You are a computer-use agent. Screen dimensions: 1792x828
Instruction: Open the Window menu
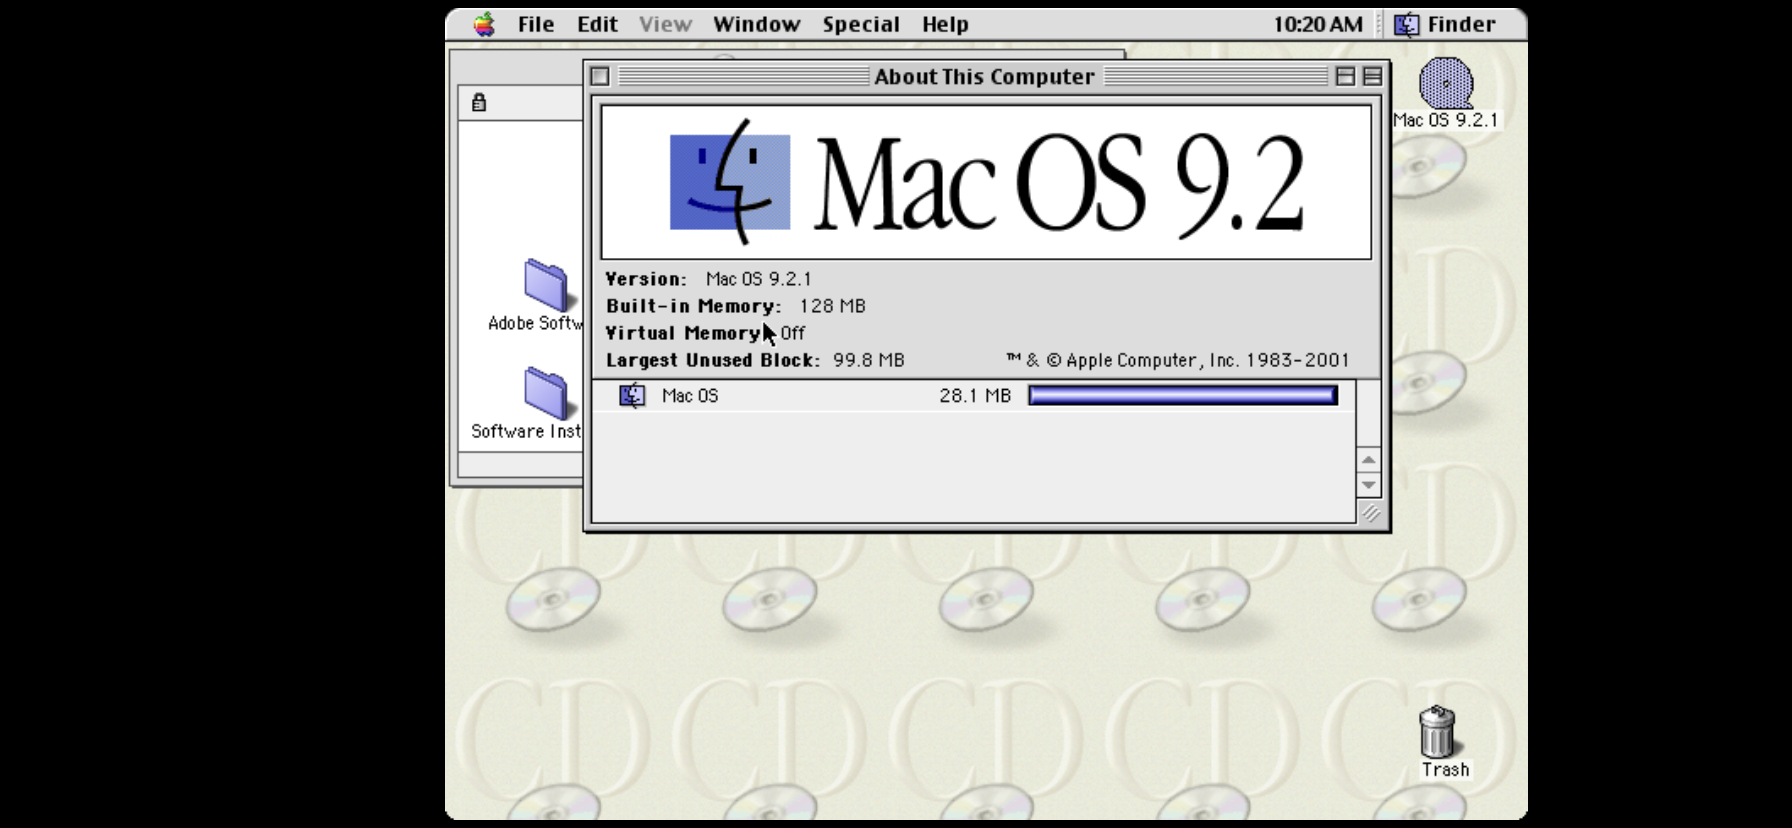pyautogui.click(x=756, y=24)
